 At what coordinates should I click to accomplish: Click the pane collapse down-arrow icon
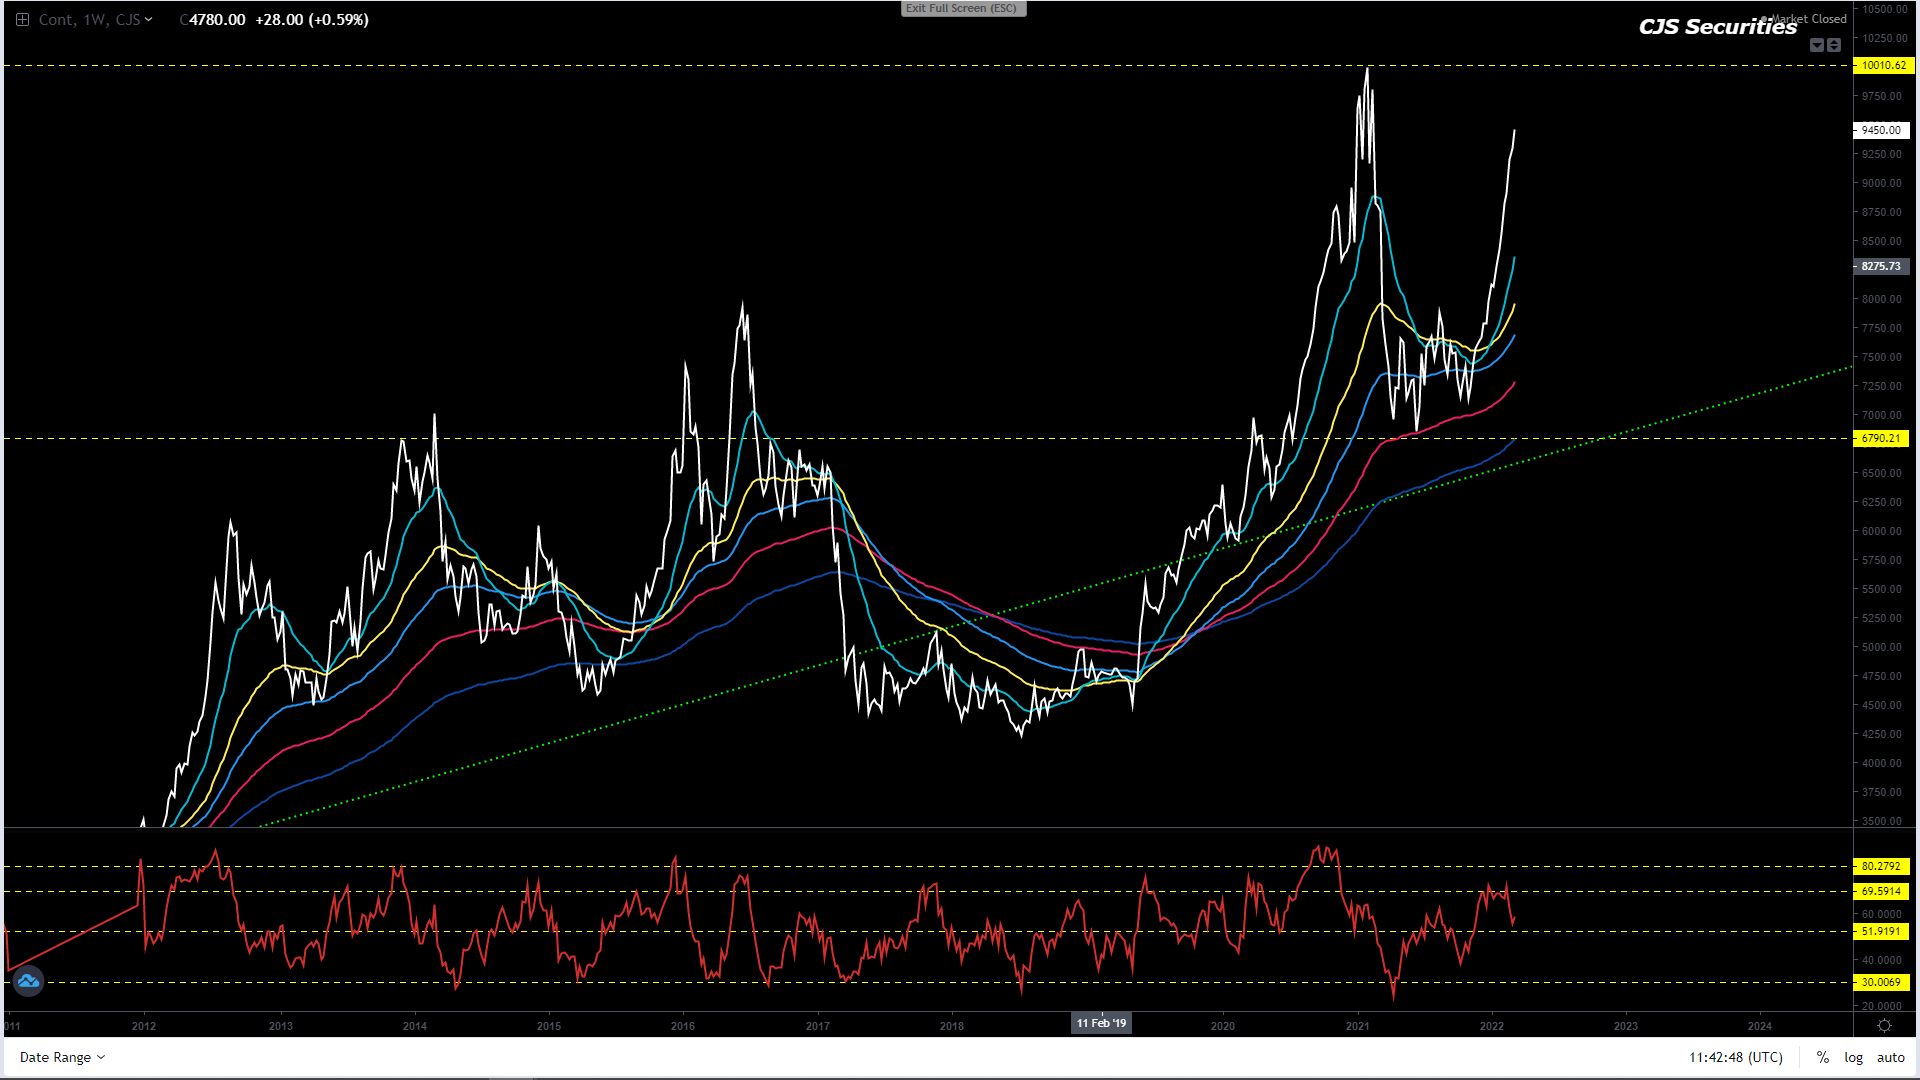1817,45
